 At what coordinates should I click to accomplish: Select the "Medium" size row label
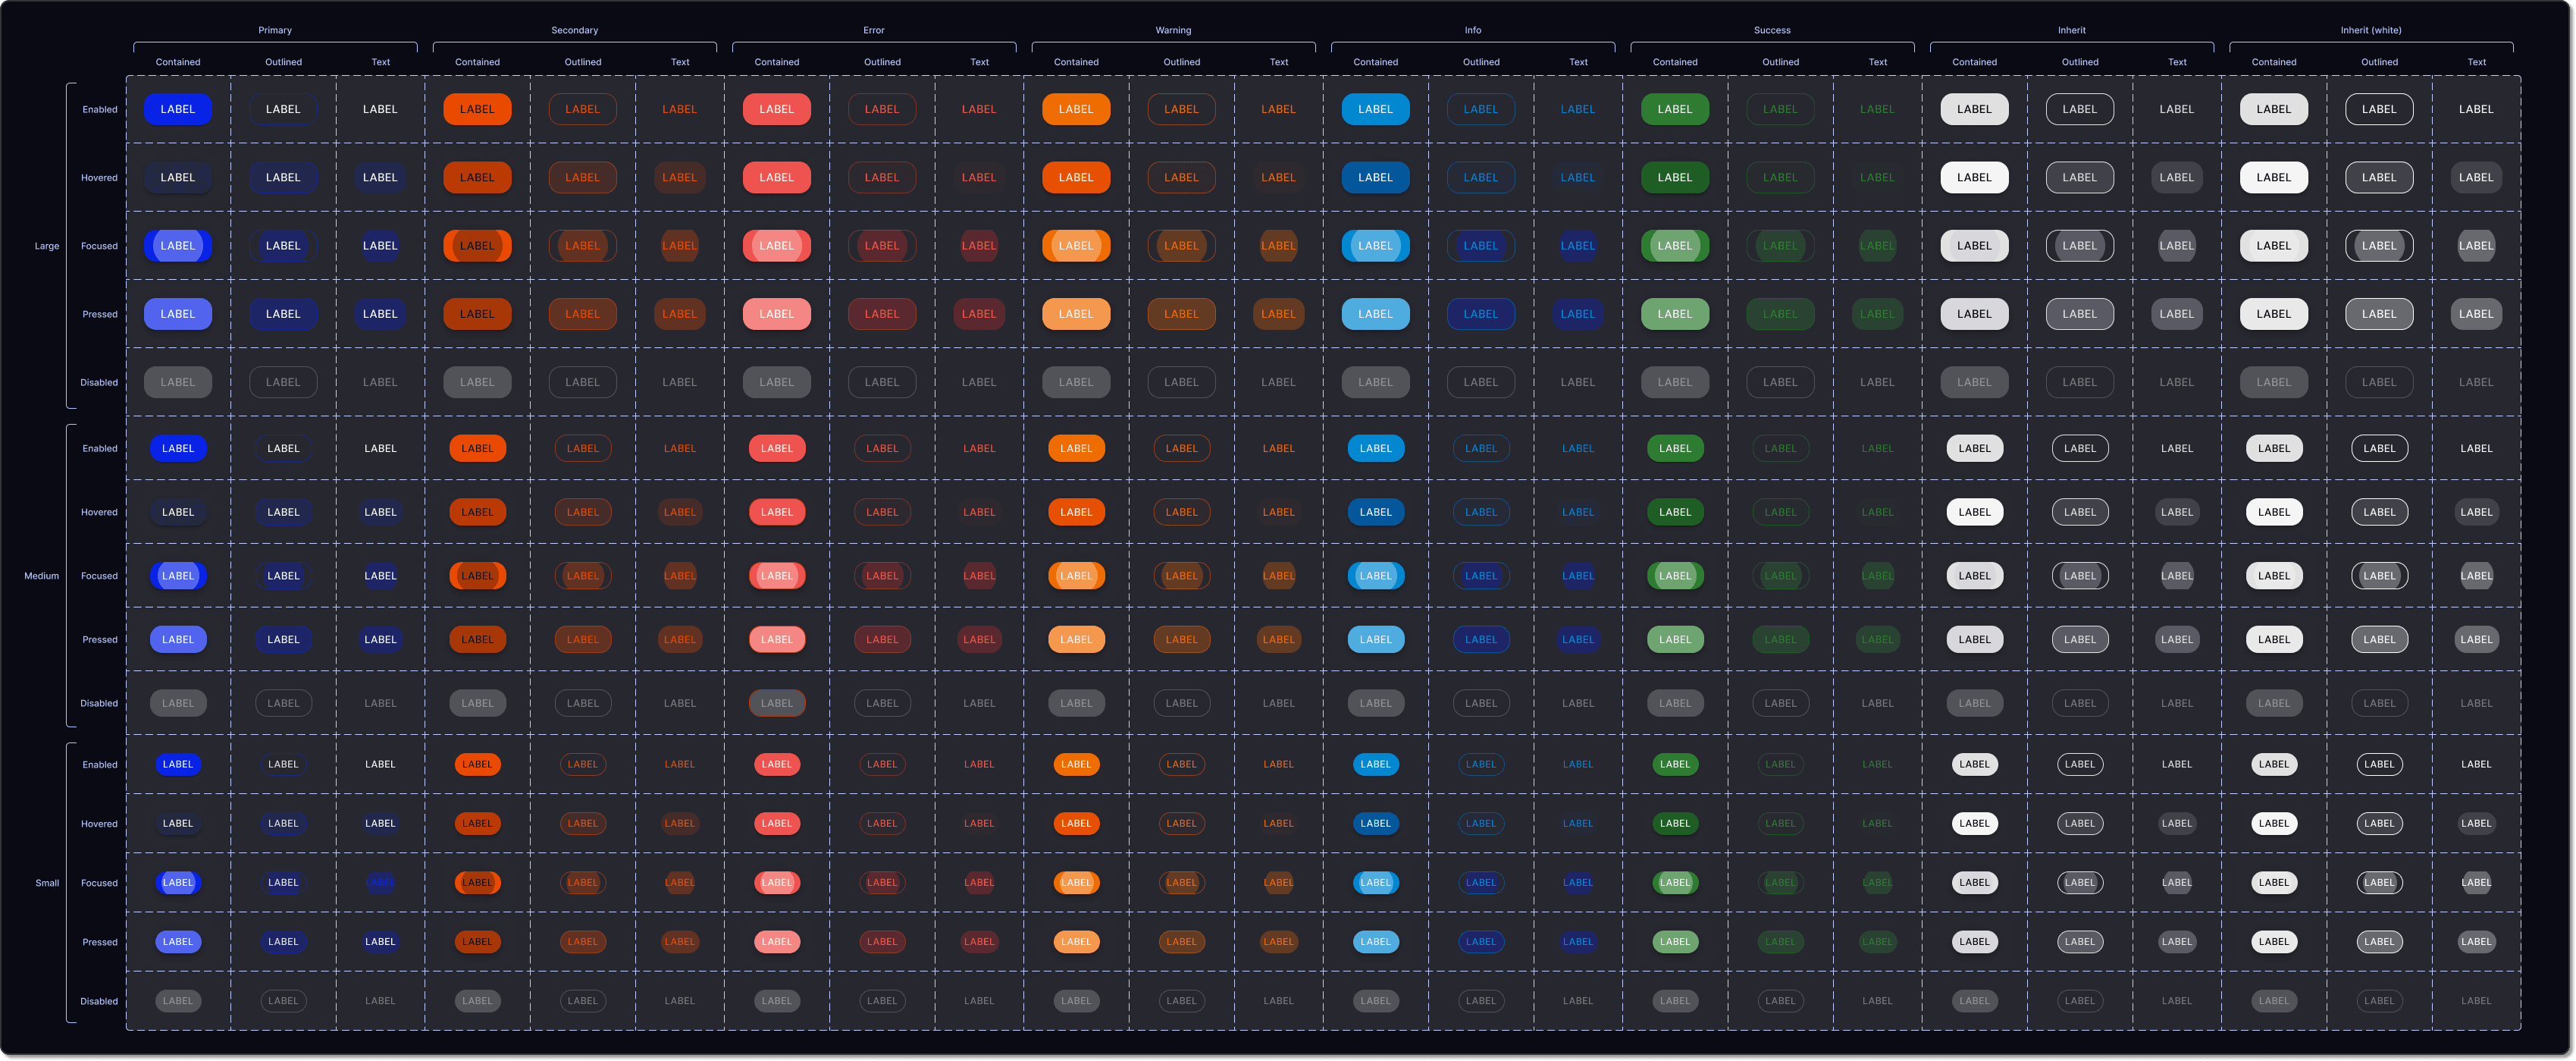pos(41,576)
